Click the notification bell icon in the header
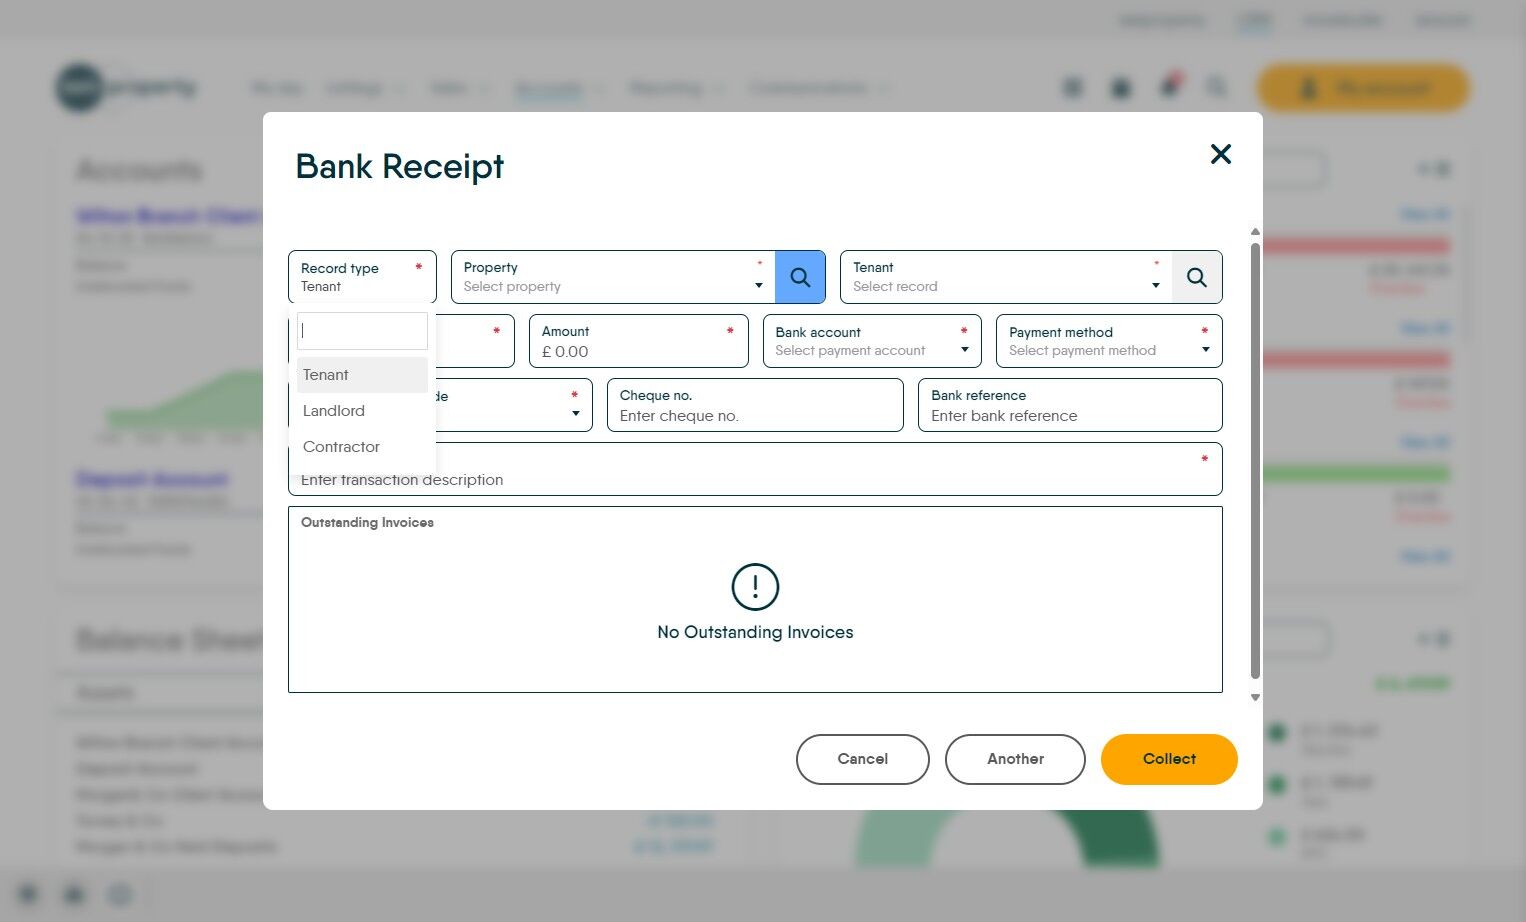1526x922 pixels. [x=1167, y=87]
